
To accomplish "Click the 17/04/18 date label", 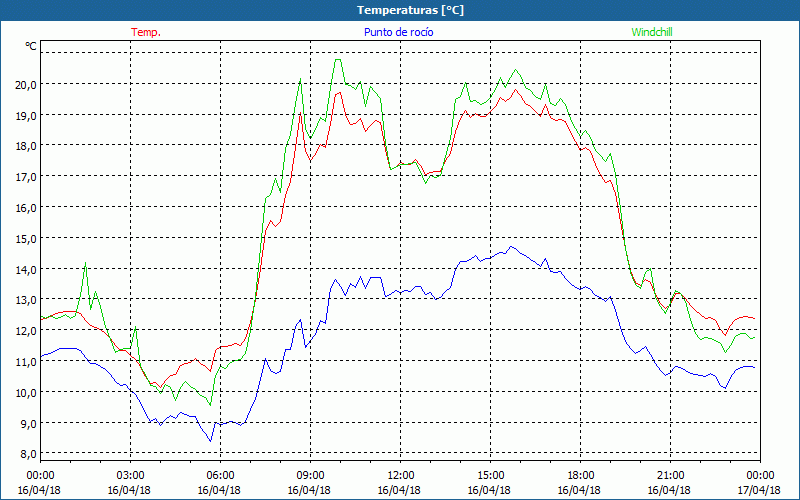I will (759, 490).
